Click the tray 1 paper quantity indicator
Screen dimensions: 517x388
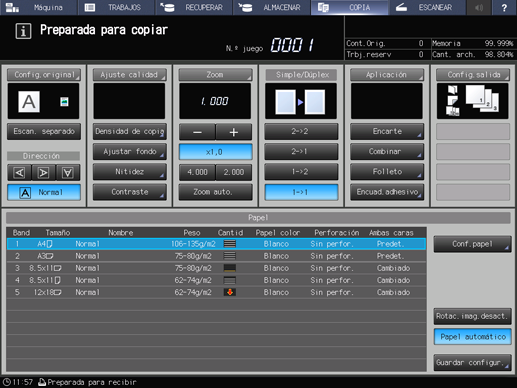click(230, 244)
